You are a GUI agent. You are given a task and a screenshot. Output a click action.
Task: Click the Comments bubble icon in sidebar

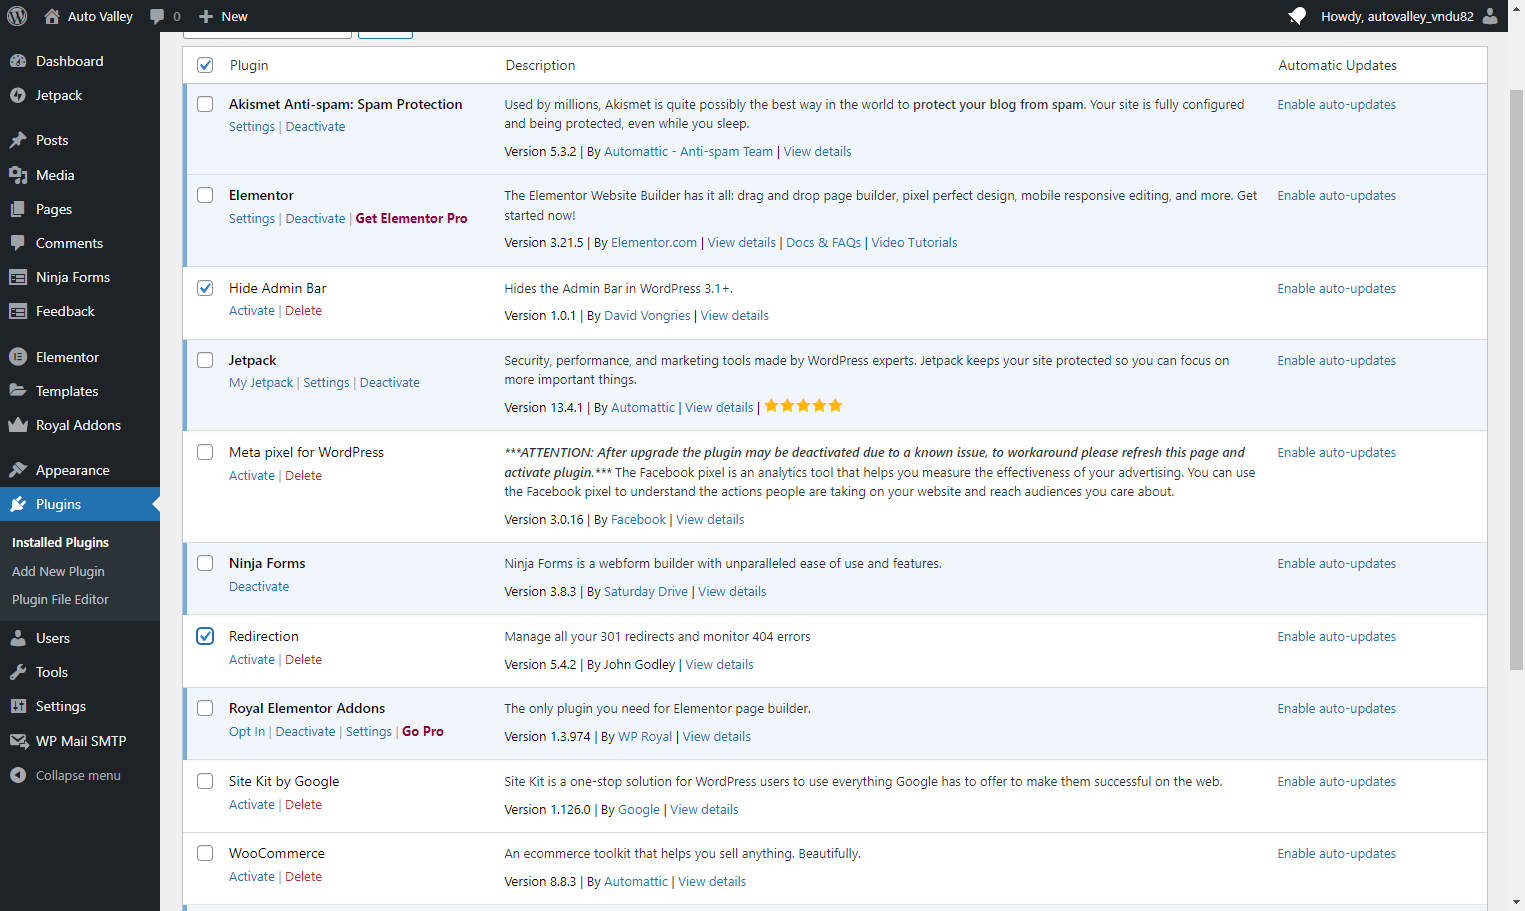[18, 243]
